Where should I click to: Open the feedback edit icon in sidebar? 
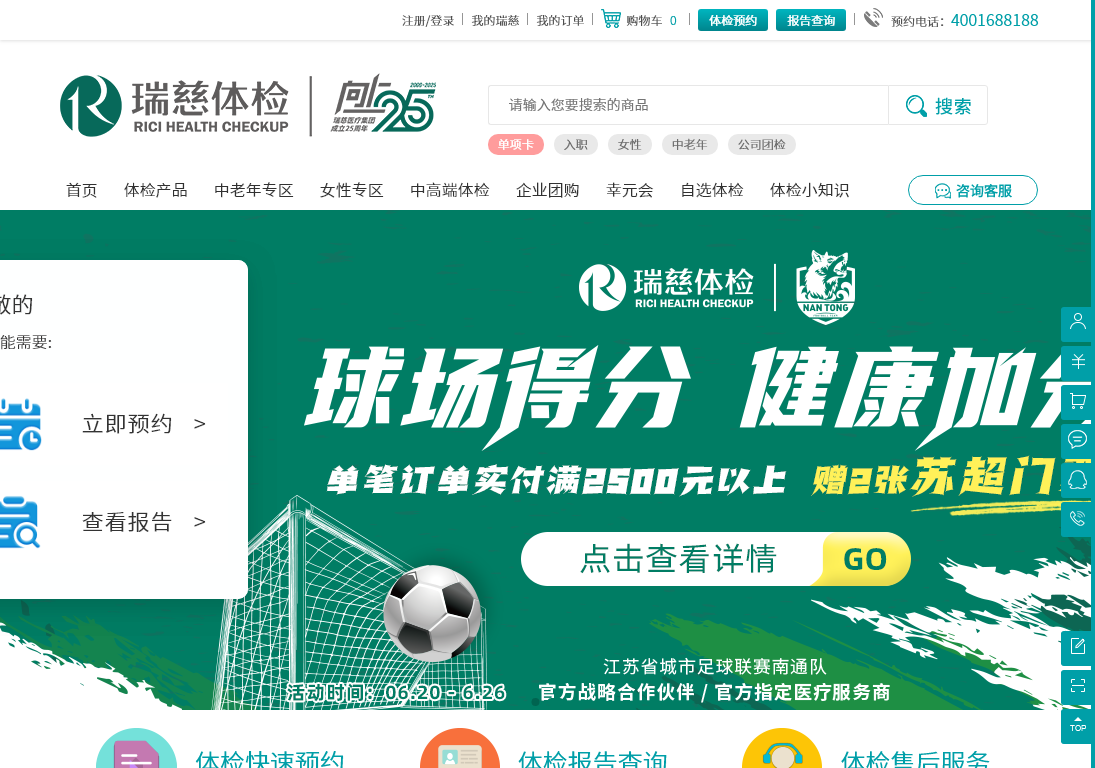coord(1077,648)
